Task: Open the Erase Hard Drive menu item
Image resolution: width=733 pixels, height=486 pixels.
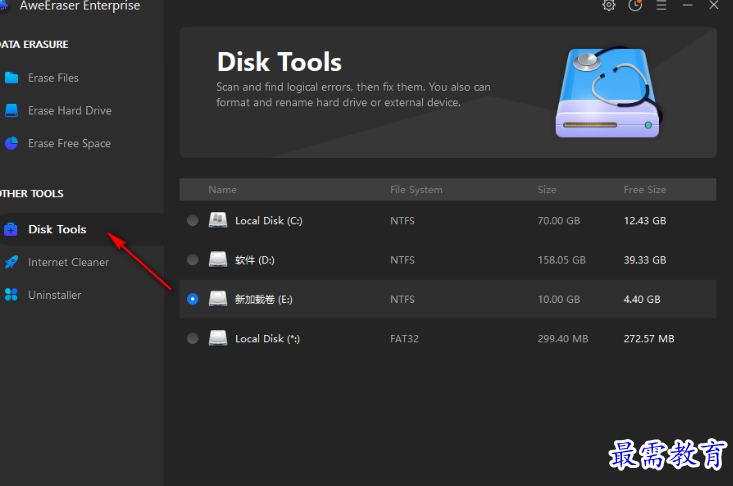Action: (69, 111)
